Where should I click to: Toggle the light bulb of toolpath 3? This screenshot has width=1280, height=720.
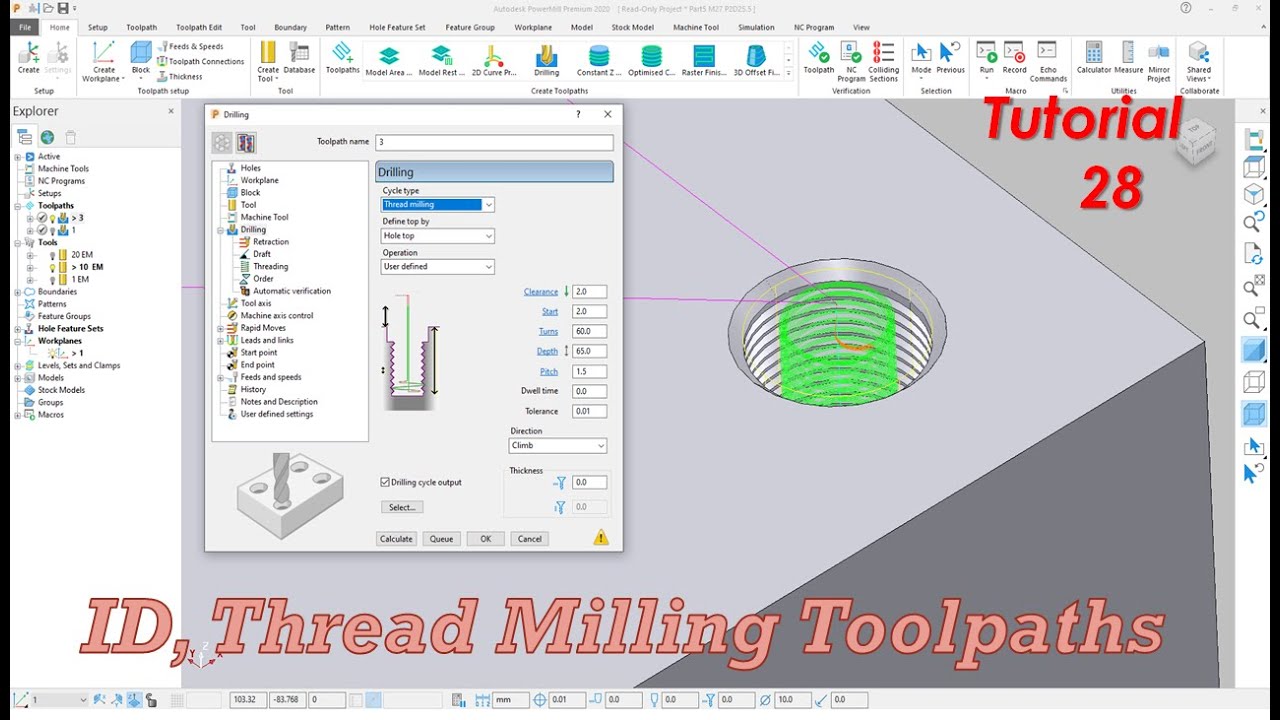[x=54, y=218]
